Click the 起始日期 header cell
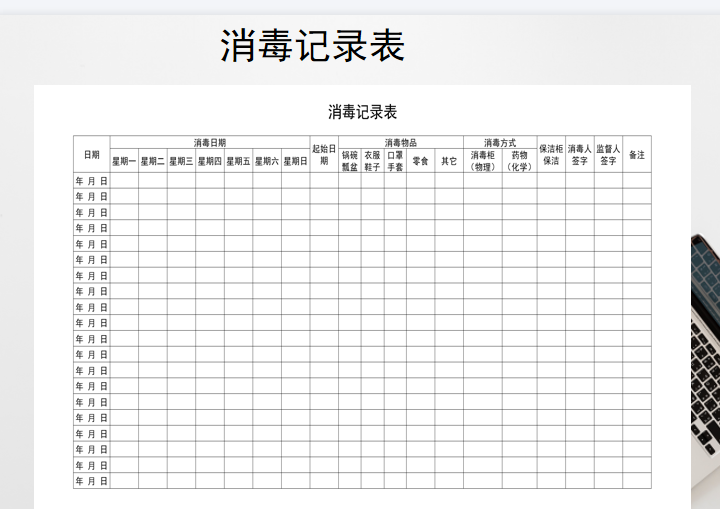 pos(324,155)
